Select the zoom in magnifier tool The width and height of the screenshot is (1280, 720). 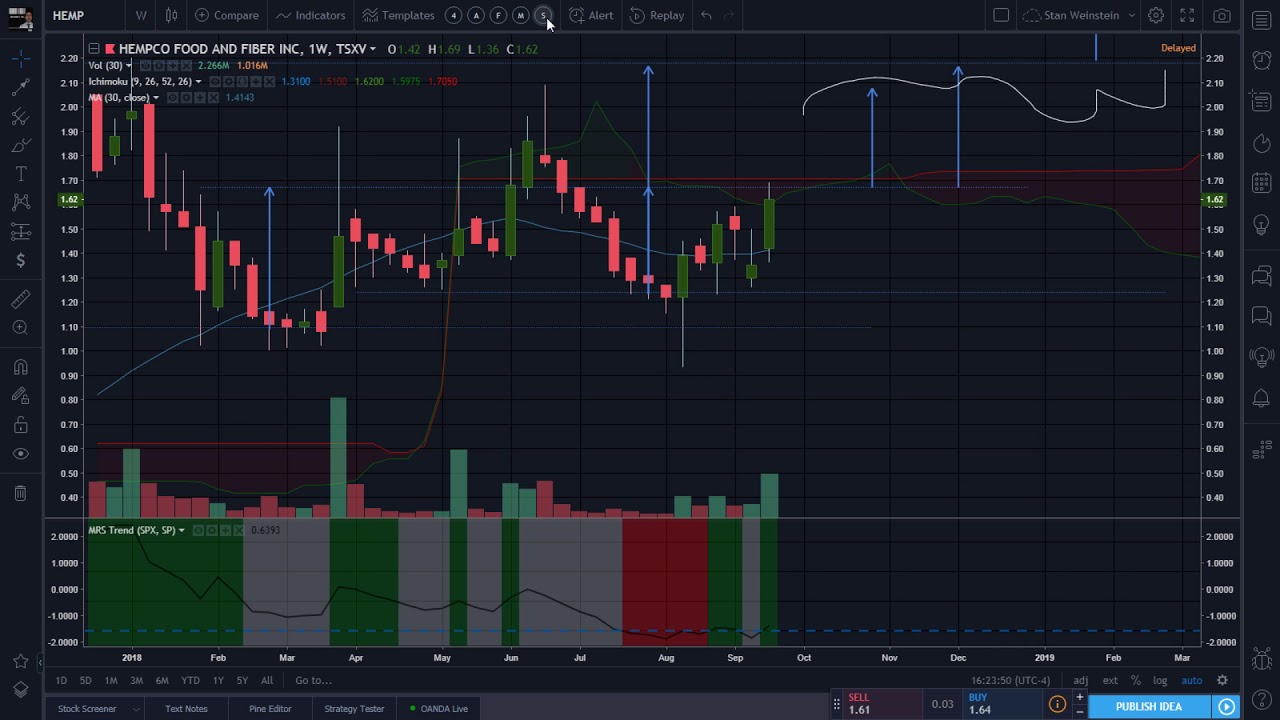click(x=20, y=328)
